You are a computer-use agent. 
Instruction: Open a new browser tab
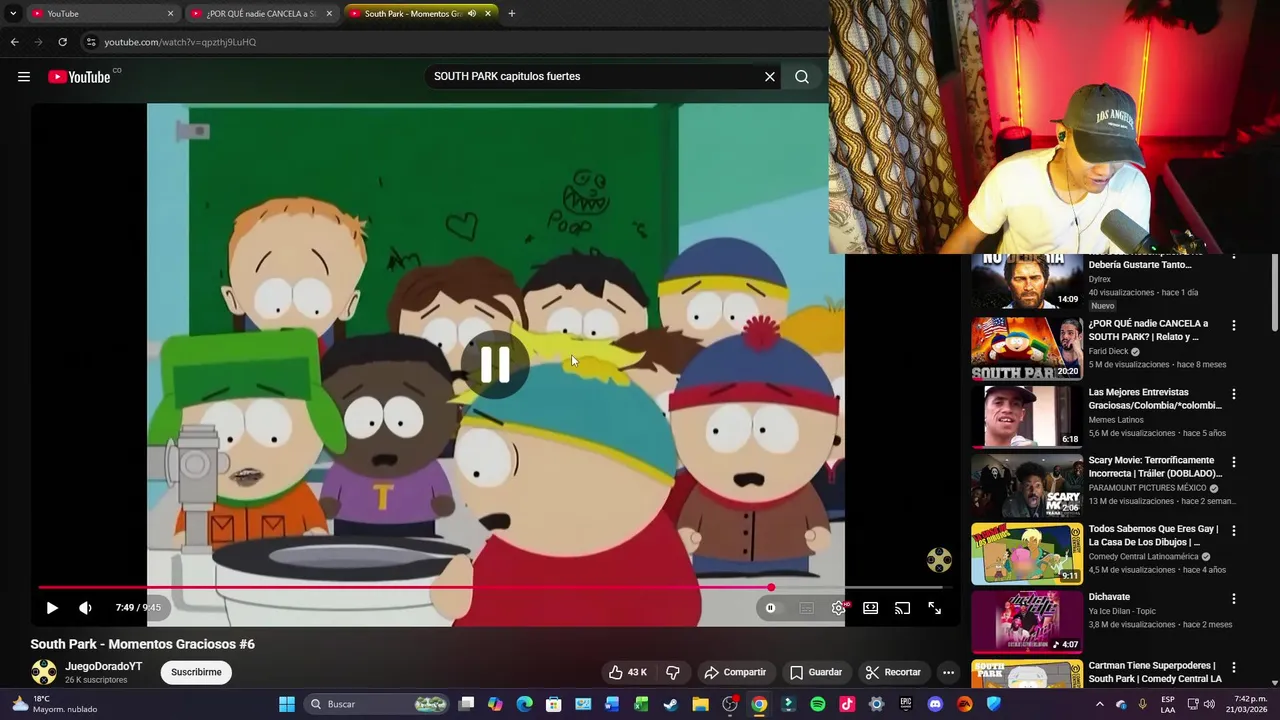(512, 14)
